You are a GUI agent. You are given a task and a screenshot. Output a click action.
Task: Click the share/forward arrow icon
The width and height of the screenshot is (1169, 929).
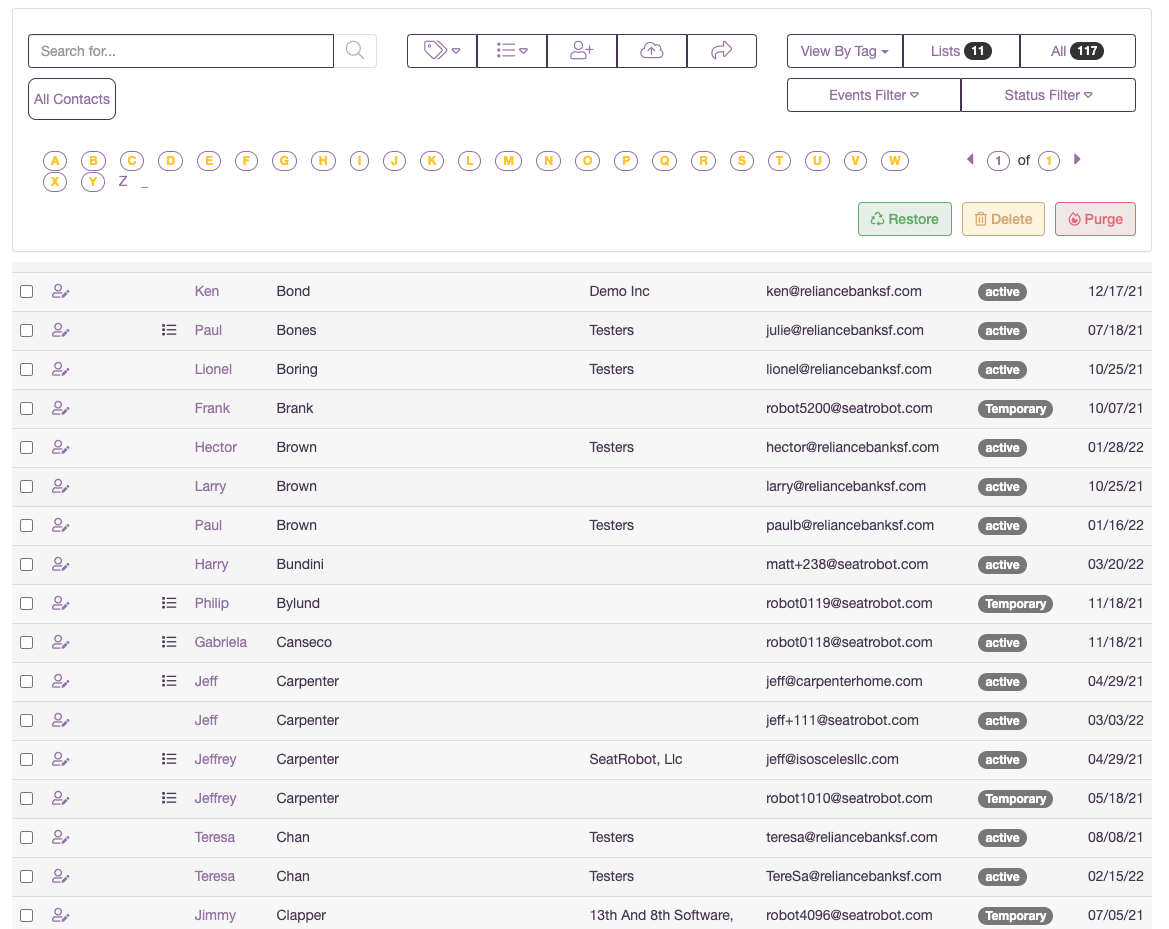721,50
